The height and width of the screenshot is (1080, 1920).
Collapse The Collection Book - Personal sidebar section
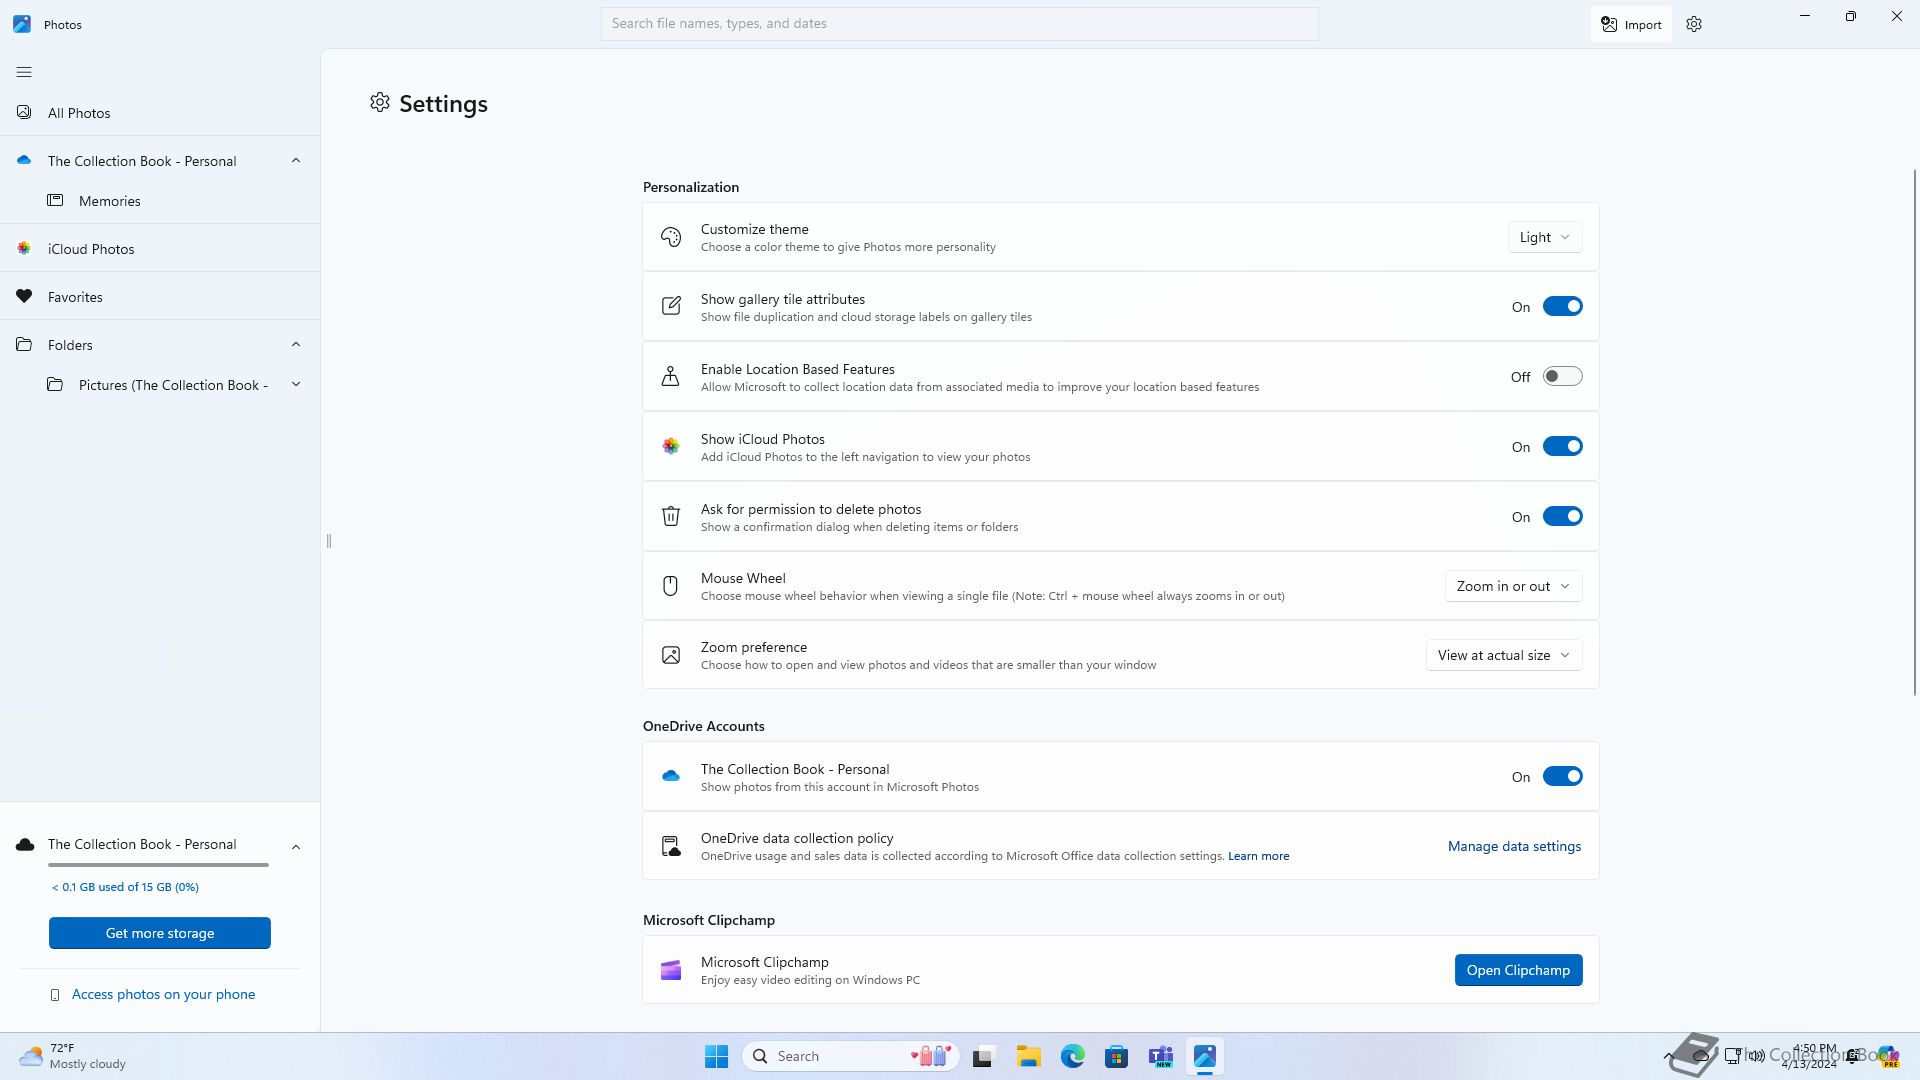click(x=296, y=160)
